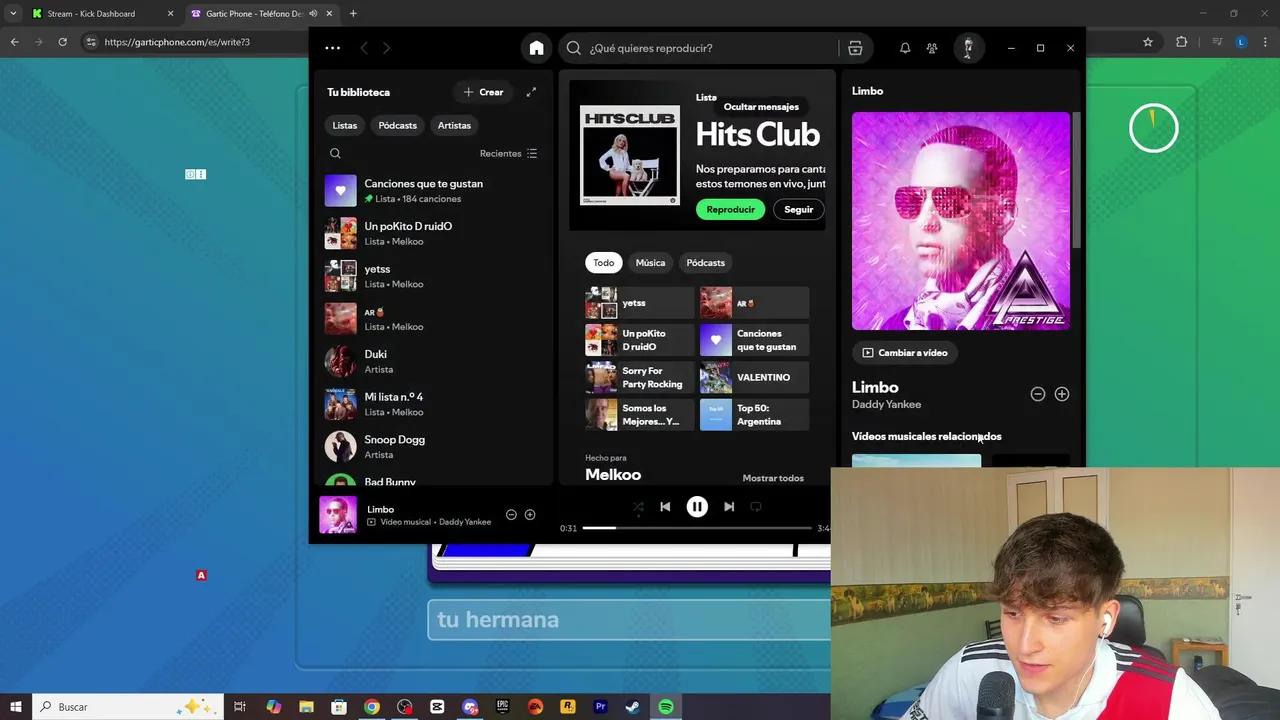
Task: Pause the current song
Action: tap(697, 507)
